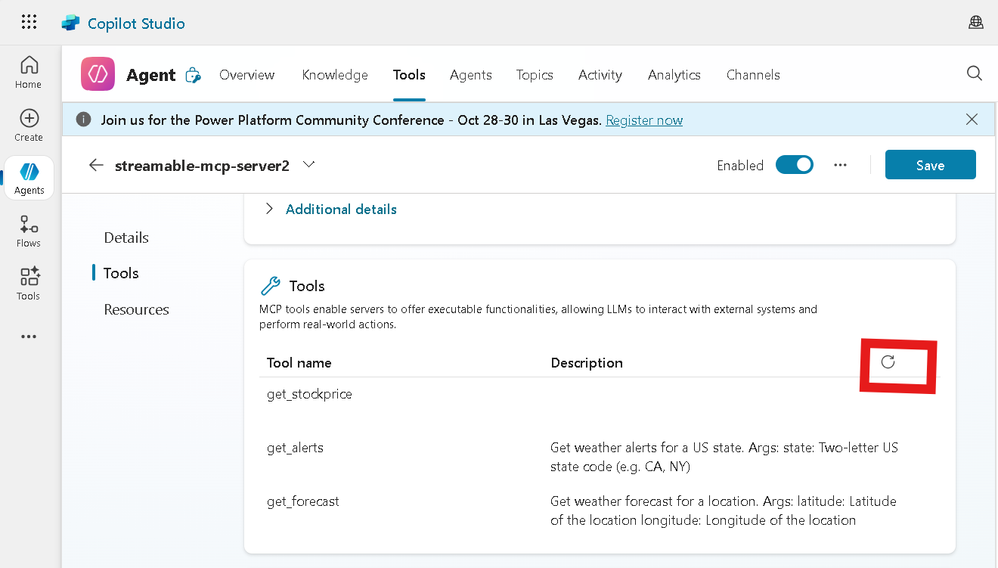Viewport: 998px width, 568px height.
Task: Click the Home icon in sidebar
Action: (29, 71)
